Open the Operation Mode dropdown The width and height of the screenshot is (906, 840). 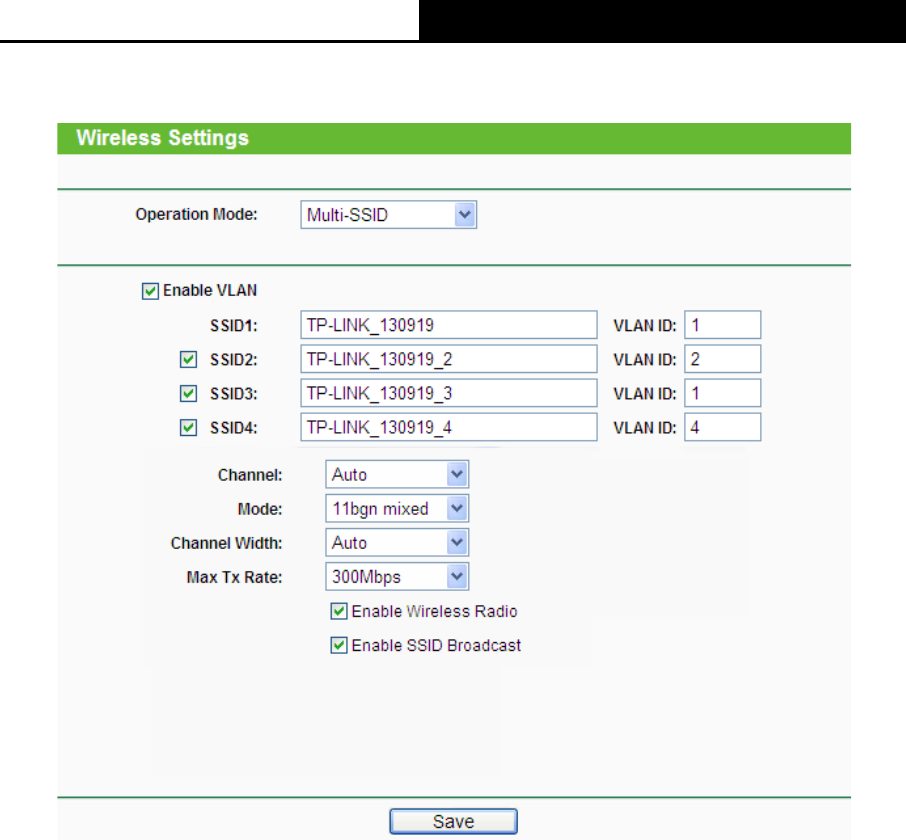[x=388, y=215]
